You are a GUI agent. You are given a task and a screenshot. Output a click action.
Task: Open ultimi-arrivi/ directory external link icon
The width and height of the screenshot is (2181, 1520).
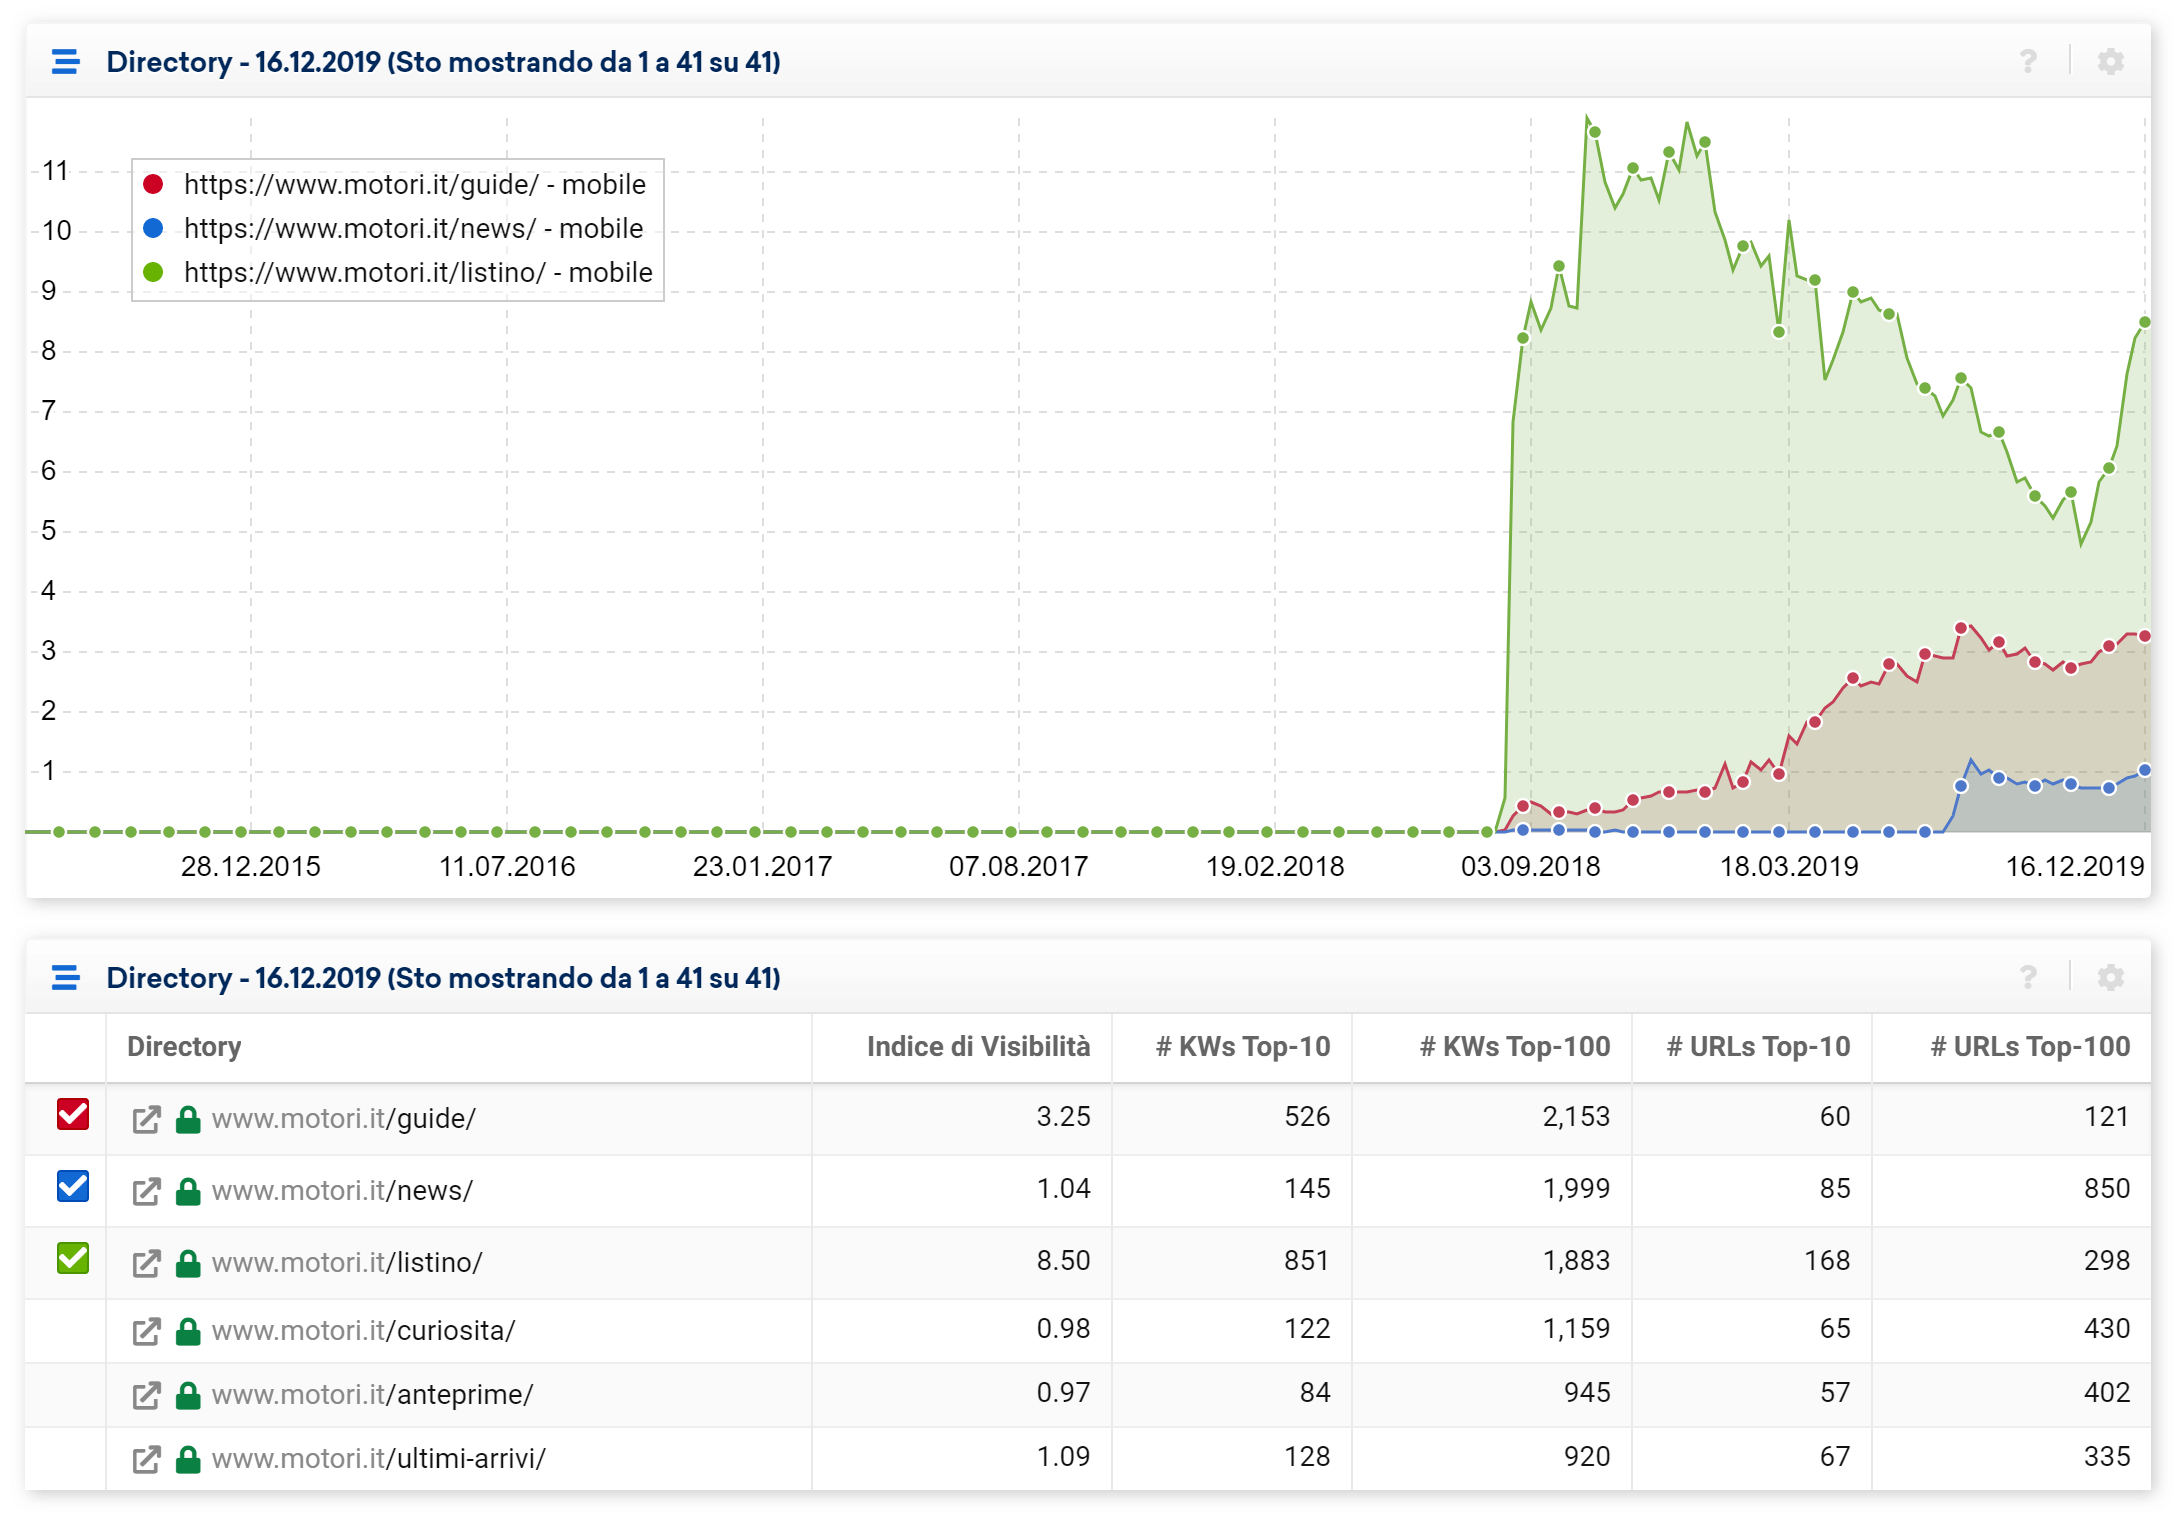pos(146,1459)
